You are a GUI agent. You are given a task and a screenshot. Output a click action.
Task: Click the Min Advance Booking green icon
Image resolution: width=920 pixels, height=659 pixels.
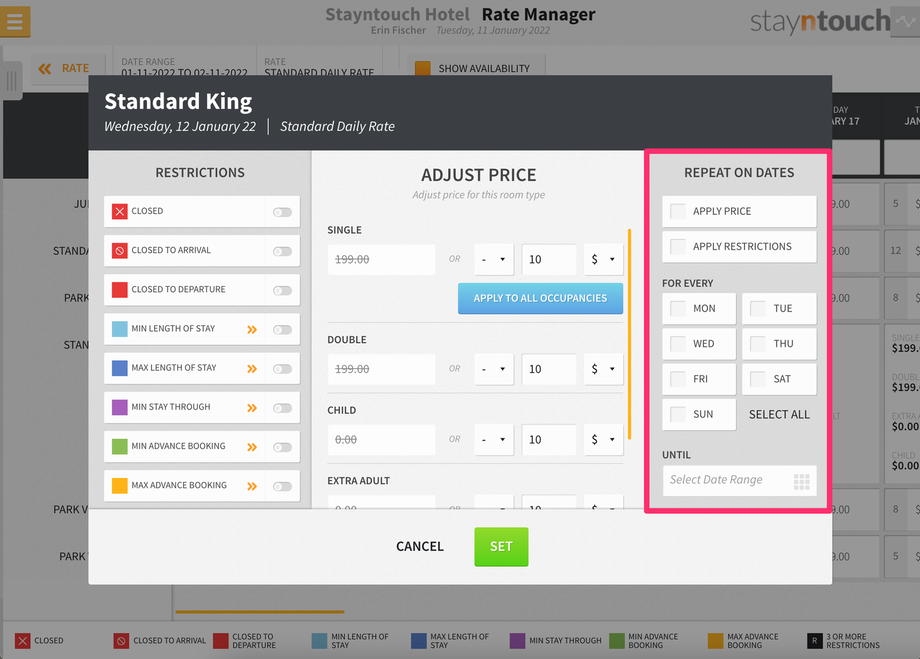click(x=120, y=447)
